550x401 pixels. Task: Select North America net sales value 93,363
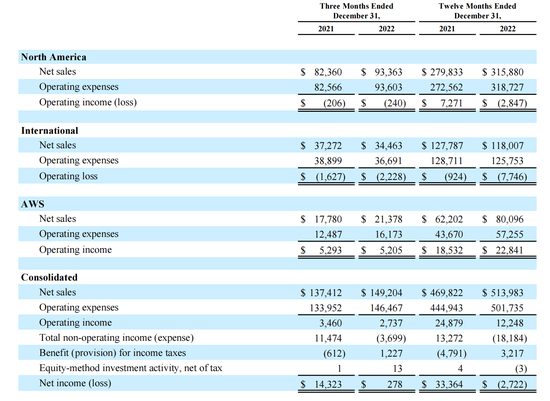(x=388, y=72)
